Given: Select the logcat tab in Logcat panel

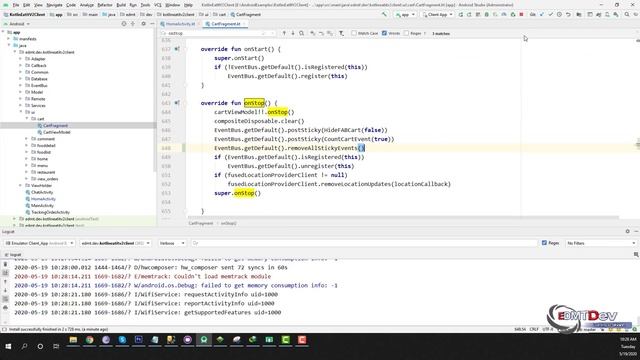Looking at the screenshot, I should pos(13,254).
